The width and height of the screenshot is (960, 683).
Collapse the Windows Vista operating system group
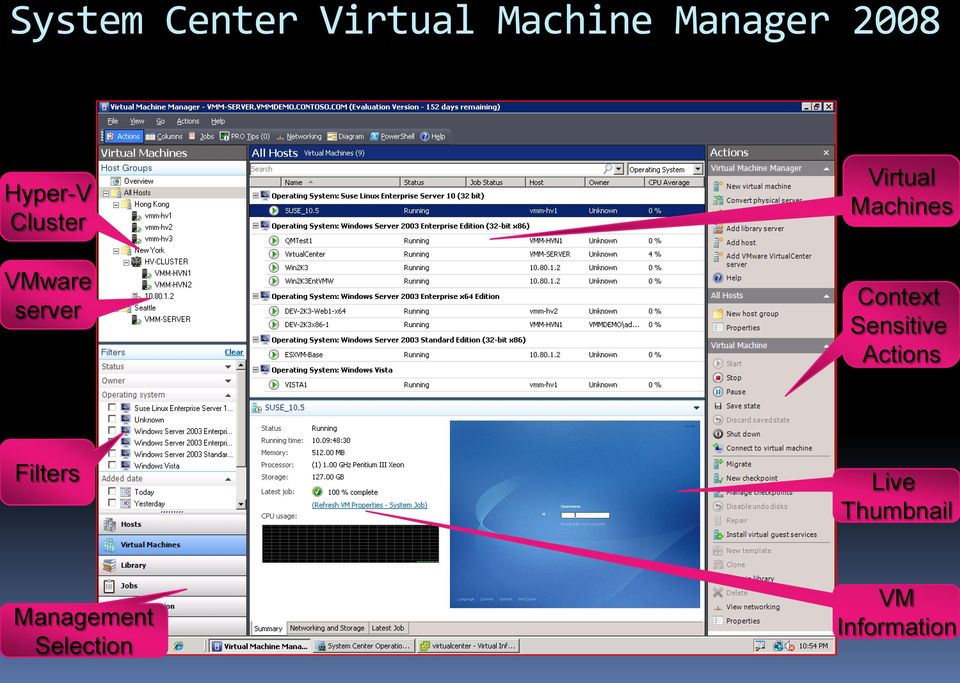(x=256, y=370)
